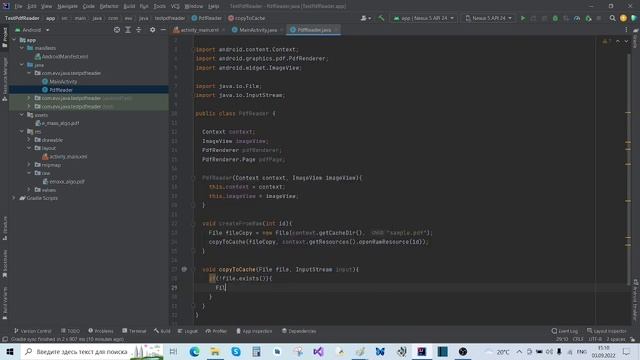Run the app with the green play button
The width and height of the screenshot is (640, 360).
coord(523,18)
